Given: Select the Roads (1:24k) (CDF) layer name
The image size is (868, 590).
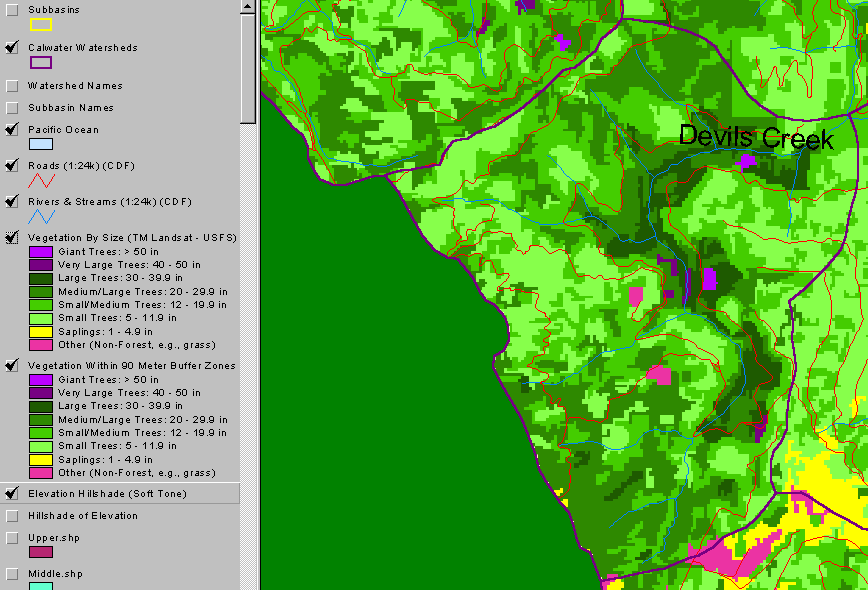Looking at the screenshot, I should tap(81, 165).
